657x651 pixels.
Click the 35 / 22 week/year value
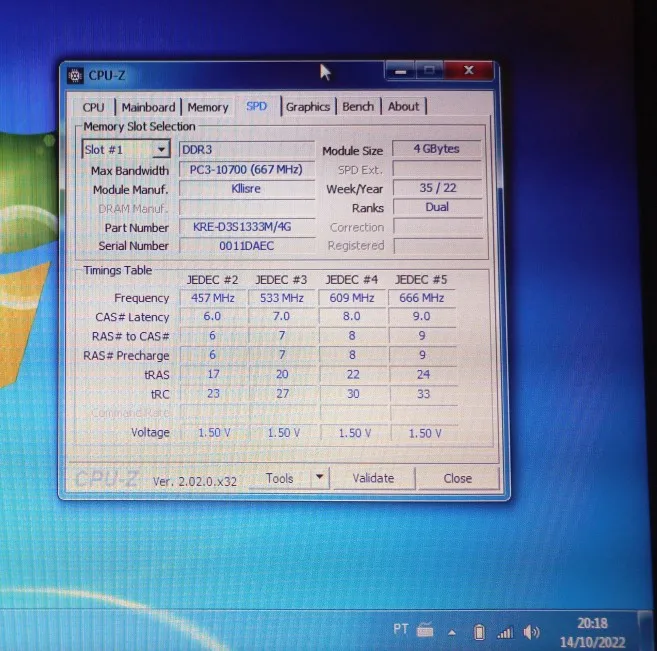tap(437, 188)
